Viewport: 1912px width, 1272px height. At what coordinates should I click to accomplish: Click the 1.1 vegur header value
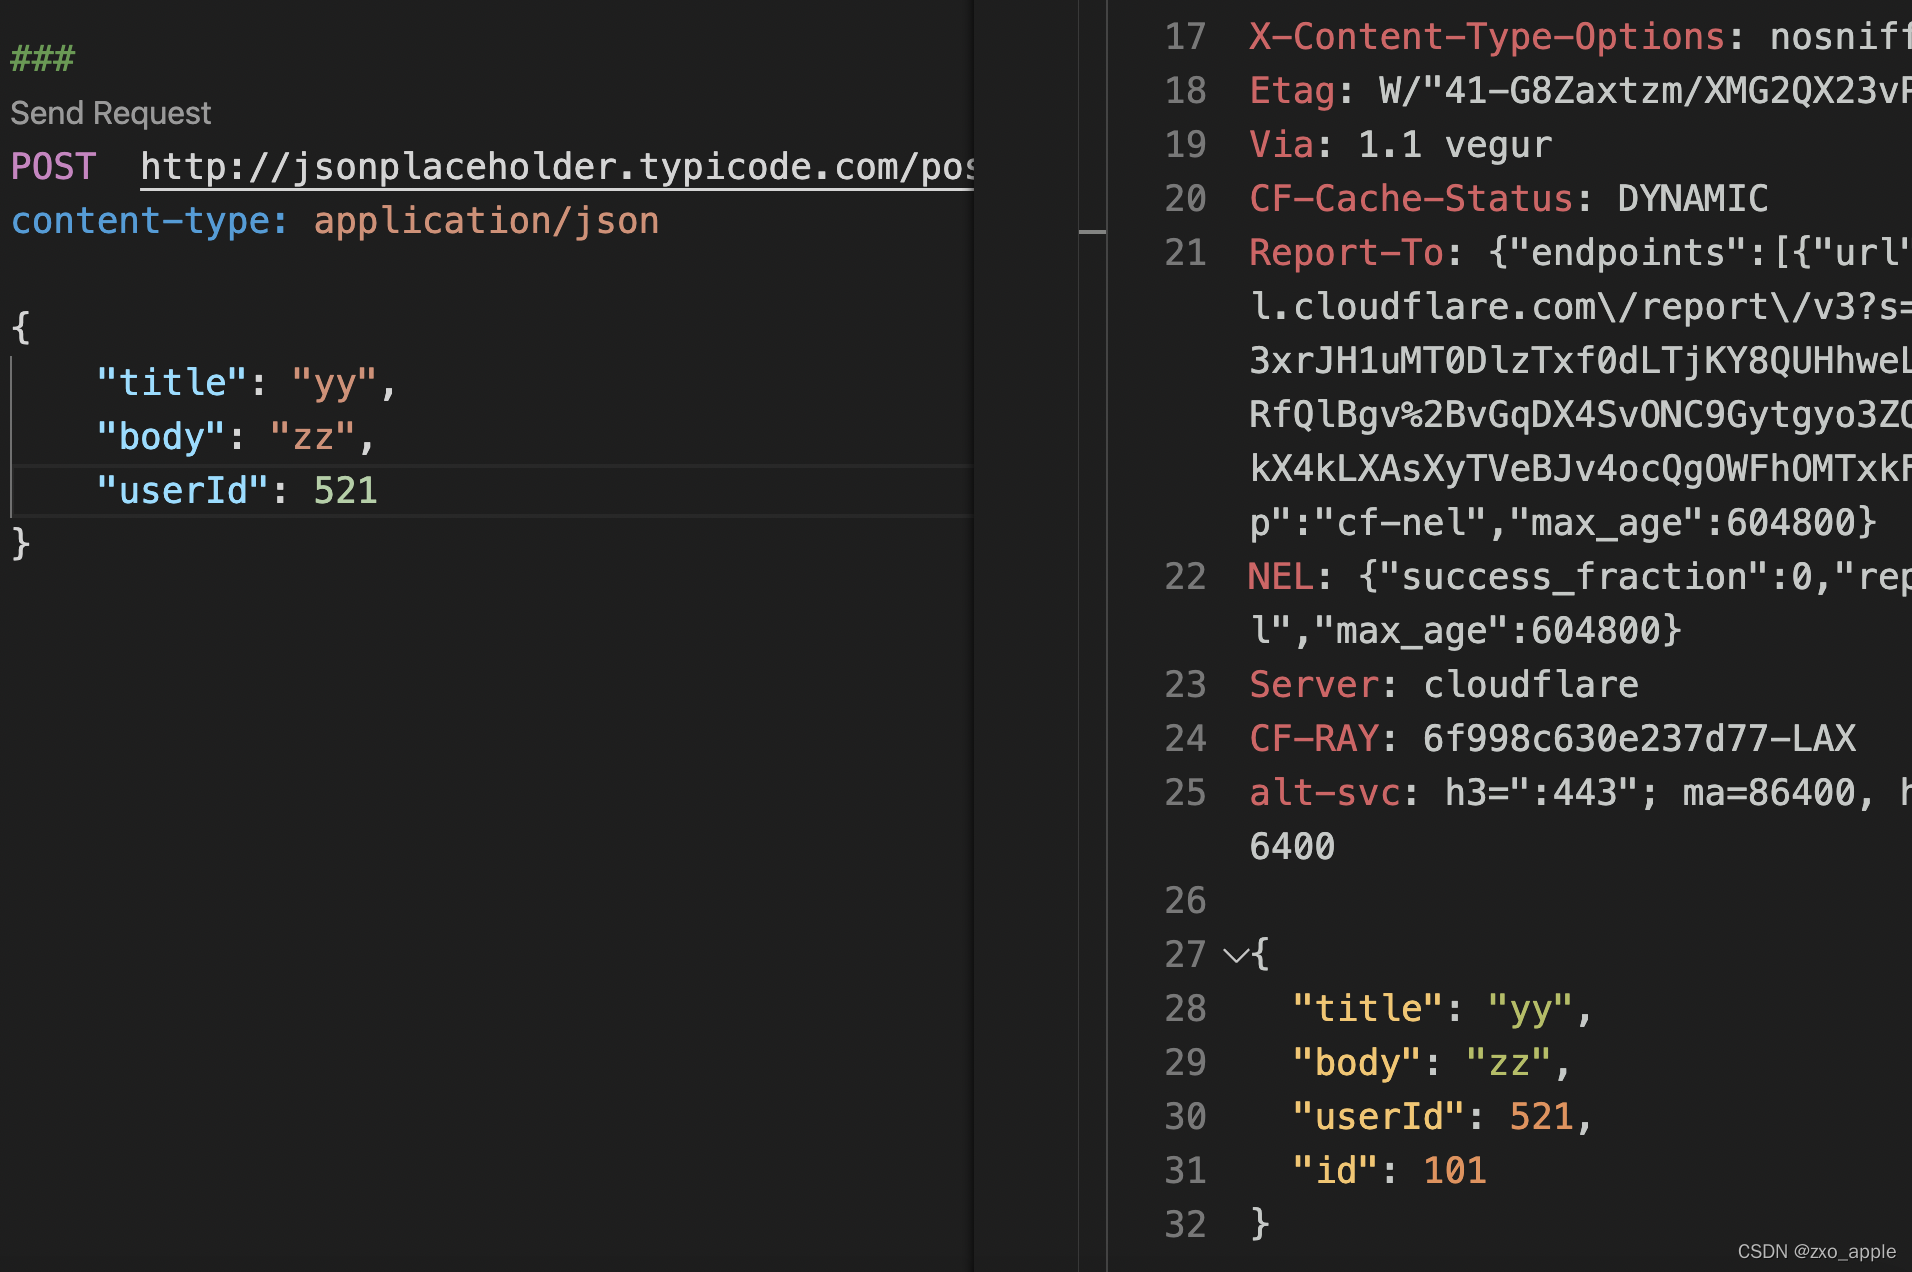click(x=1455, y=145)
